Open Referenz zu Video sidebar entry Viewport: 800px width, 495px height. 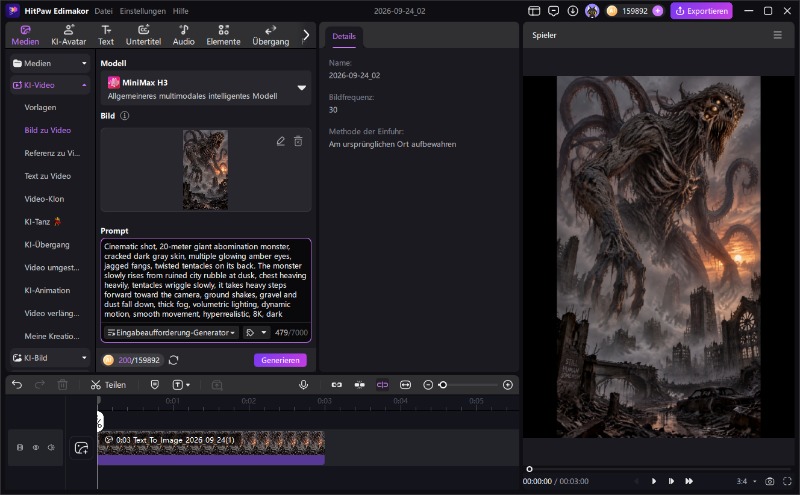[x=52, y=153]
